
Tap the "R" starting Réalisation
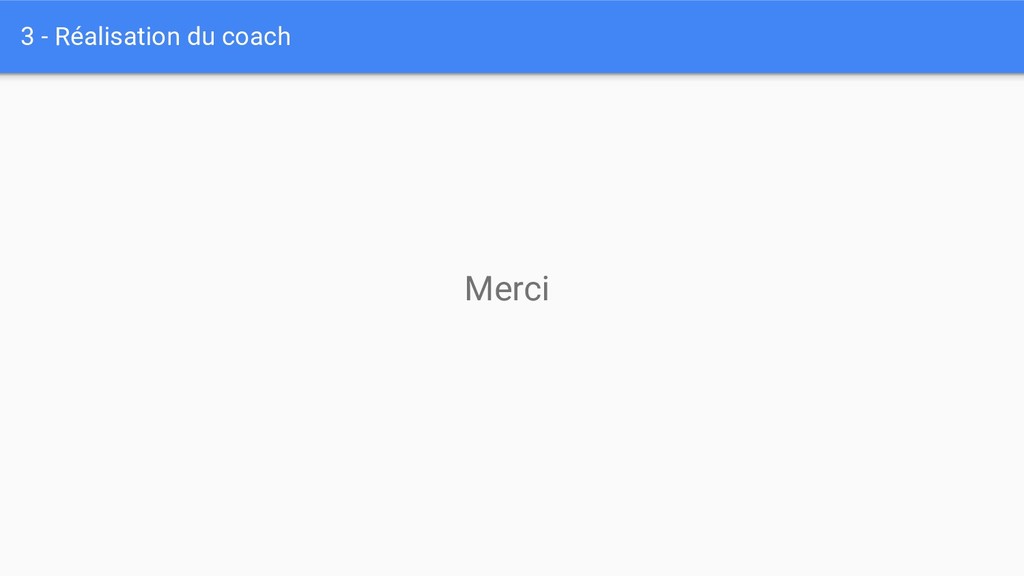coord(63,37)
